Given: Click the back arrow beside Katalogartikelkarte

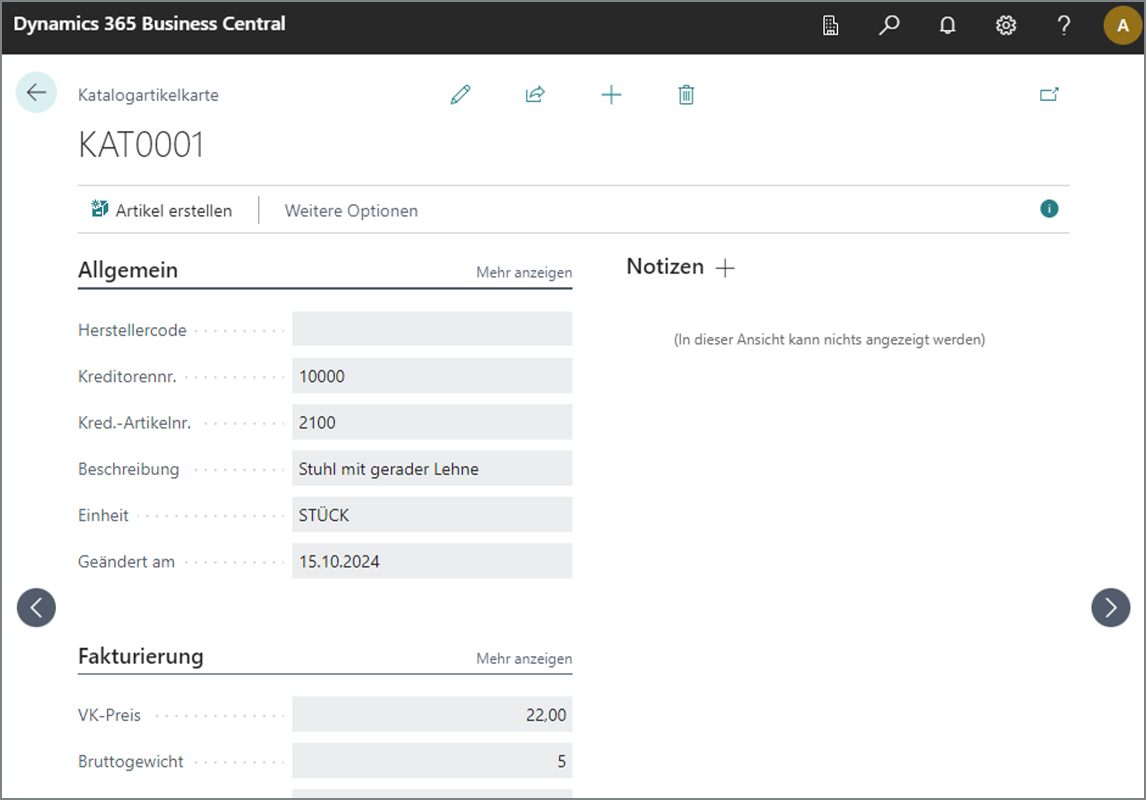Looking at the screenshot, I should click(36, 93).
